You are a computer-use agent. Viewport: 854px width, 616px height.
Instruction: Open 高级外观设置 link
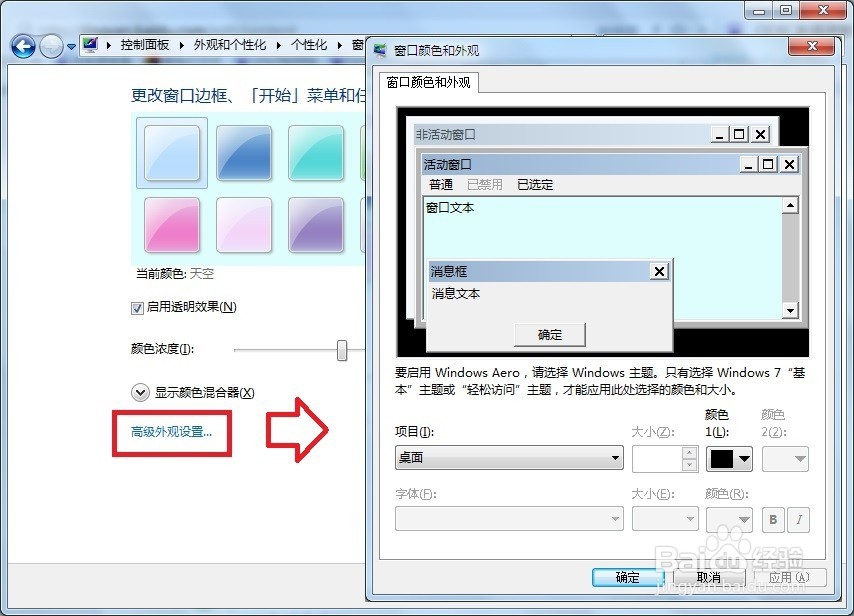[x=171, y=432]
